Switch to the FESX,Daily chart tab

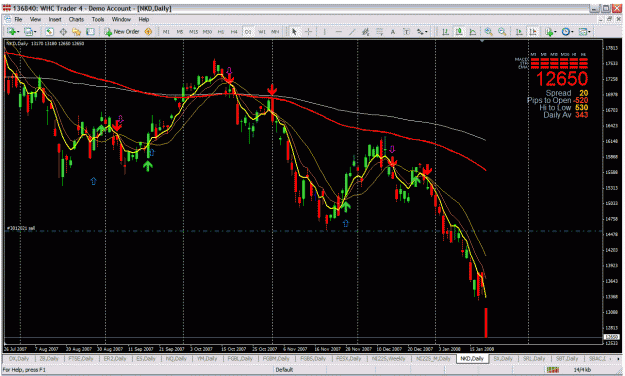(x=349, y=359)
